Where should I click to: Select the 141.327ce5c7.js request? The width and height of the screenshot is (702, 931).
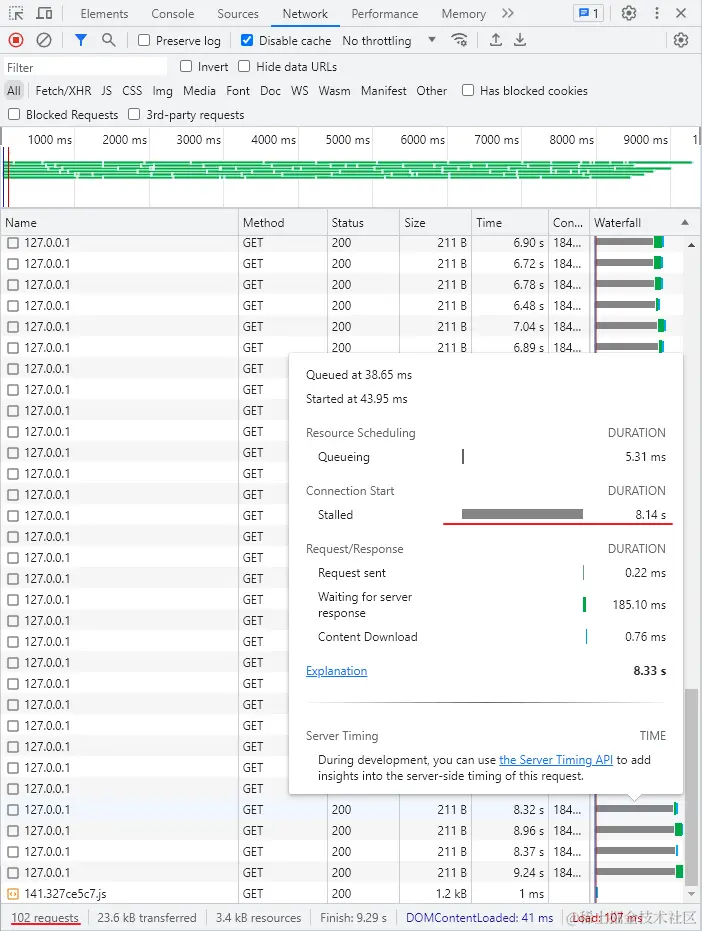point(65,894)
